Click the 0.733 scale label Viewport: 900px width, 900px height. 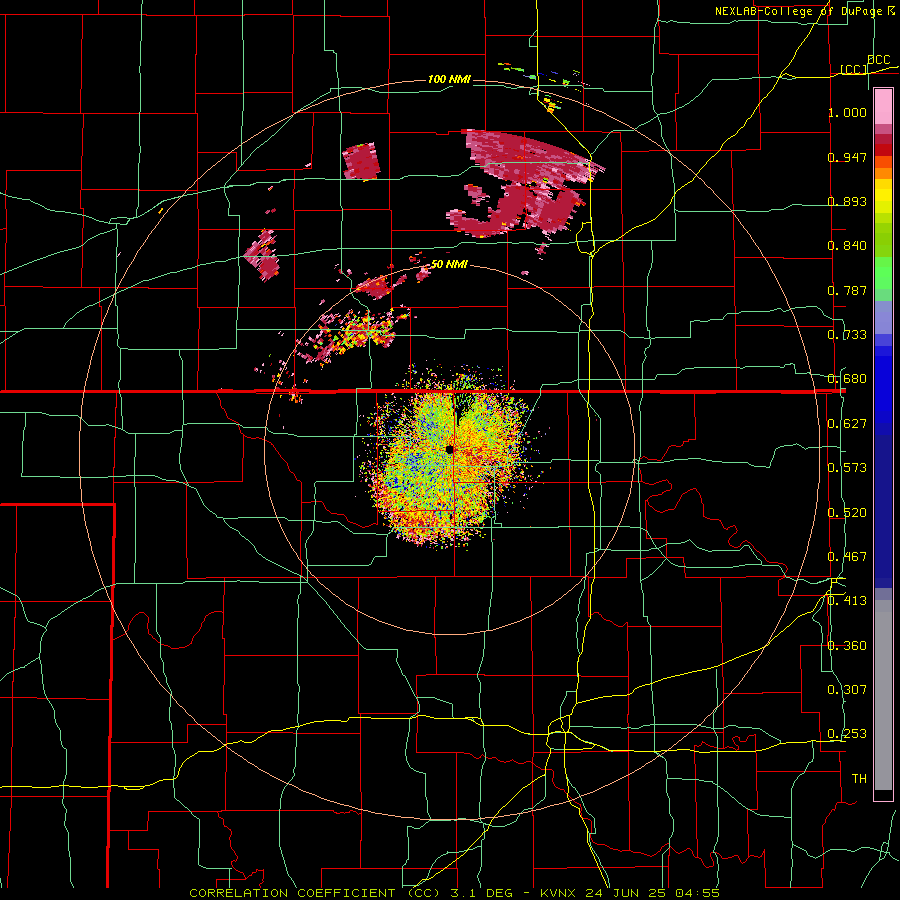click(847, 335)
